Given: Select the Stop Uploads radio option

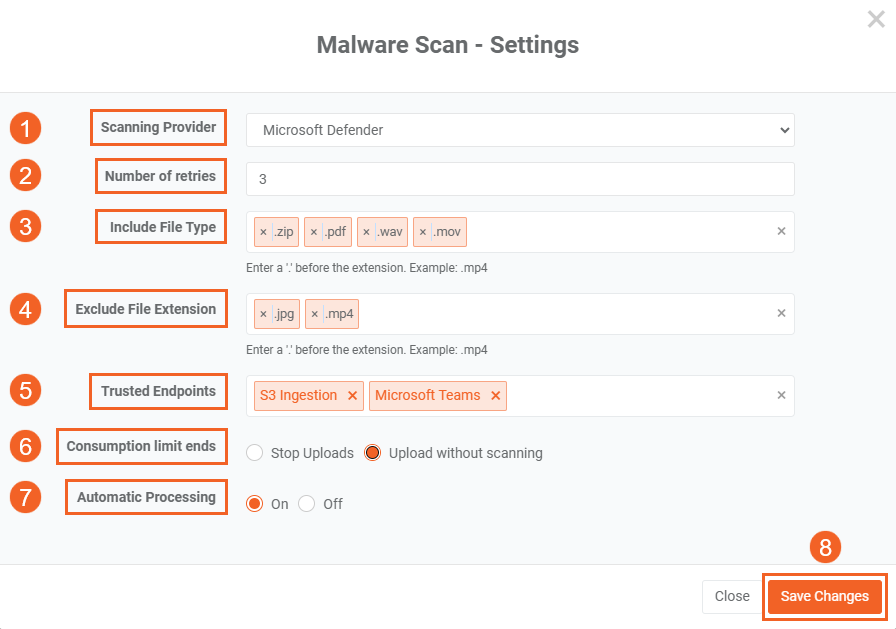Looking at the screenshot, I should [254, 453].
